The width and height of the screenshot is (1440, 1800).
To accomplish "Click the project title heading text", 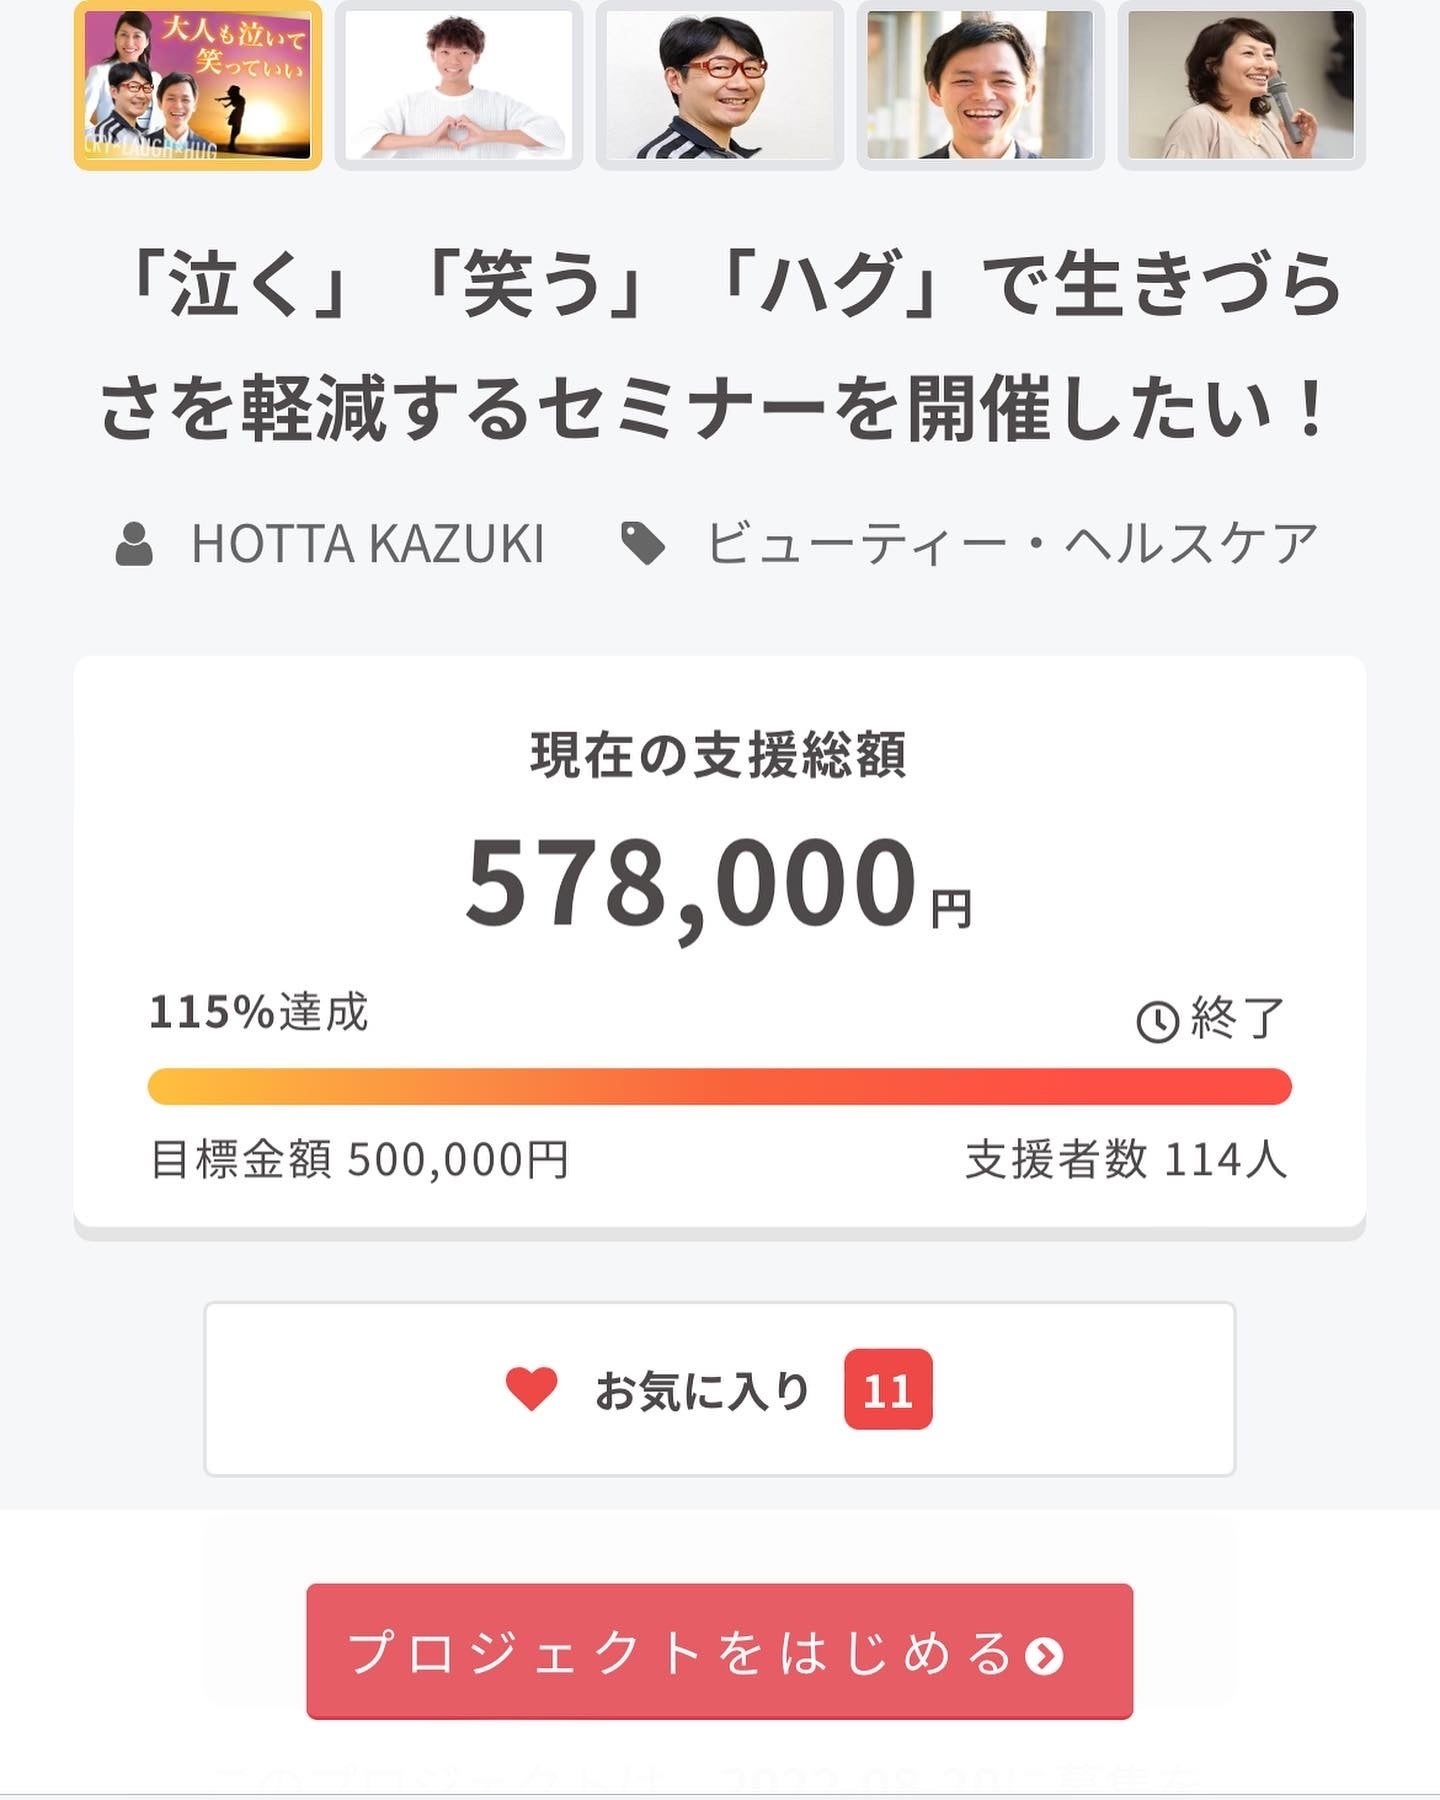I will 720,346.
